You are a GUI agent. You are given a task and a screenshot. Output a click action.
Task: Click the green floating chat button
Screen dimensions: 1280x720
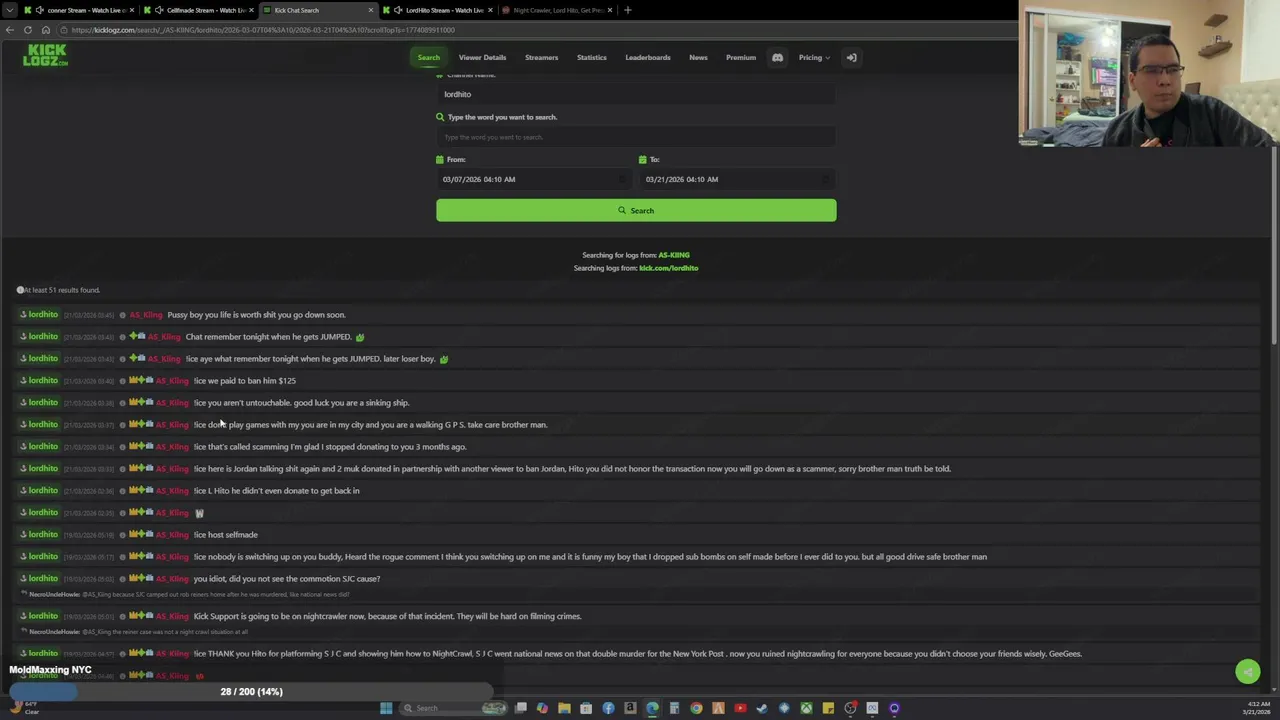(x=1247, y=672)
